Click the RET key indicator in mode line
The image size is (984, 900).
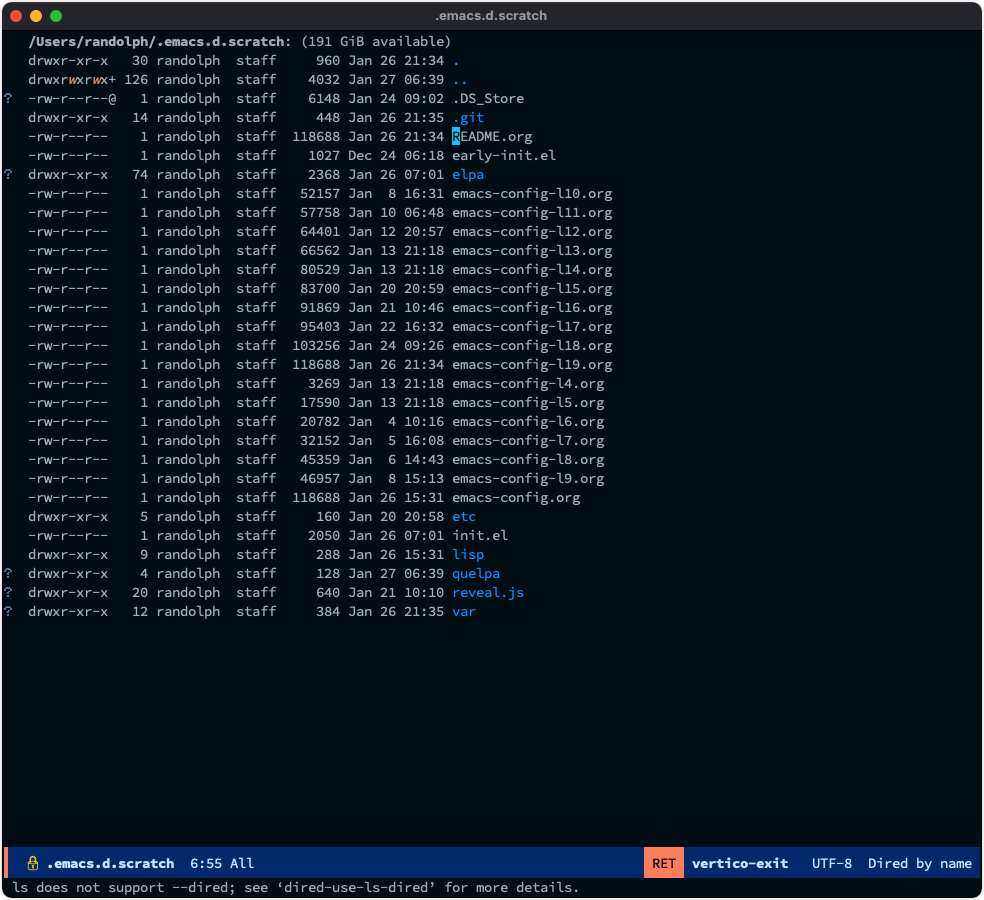663,863
